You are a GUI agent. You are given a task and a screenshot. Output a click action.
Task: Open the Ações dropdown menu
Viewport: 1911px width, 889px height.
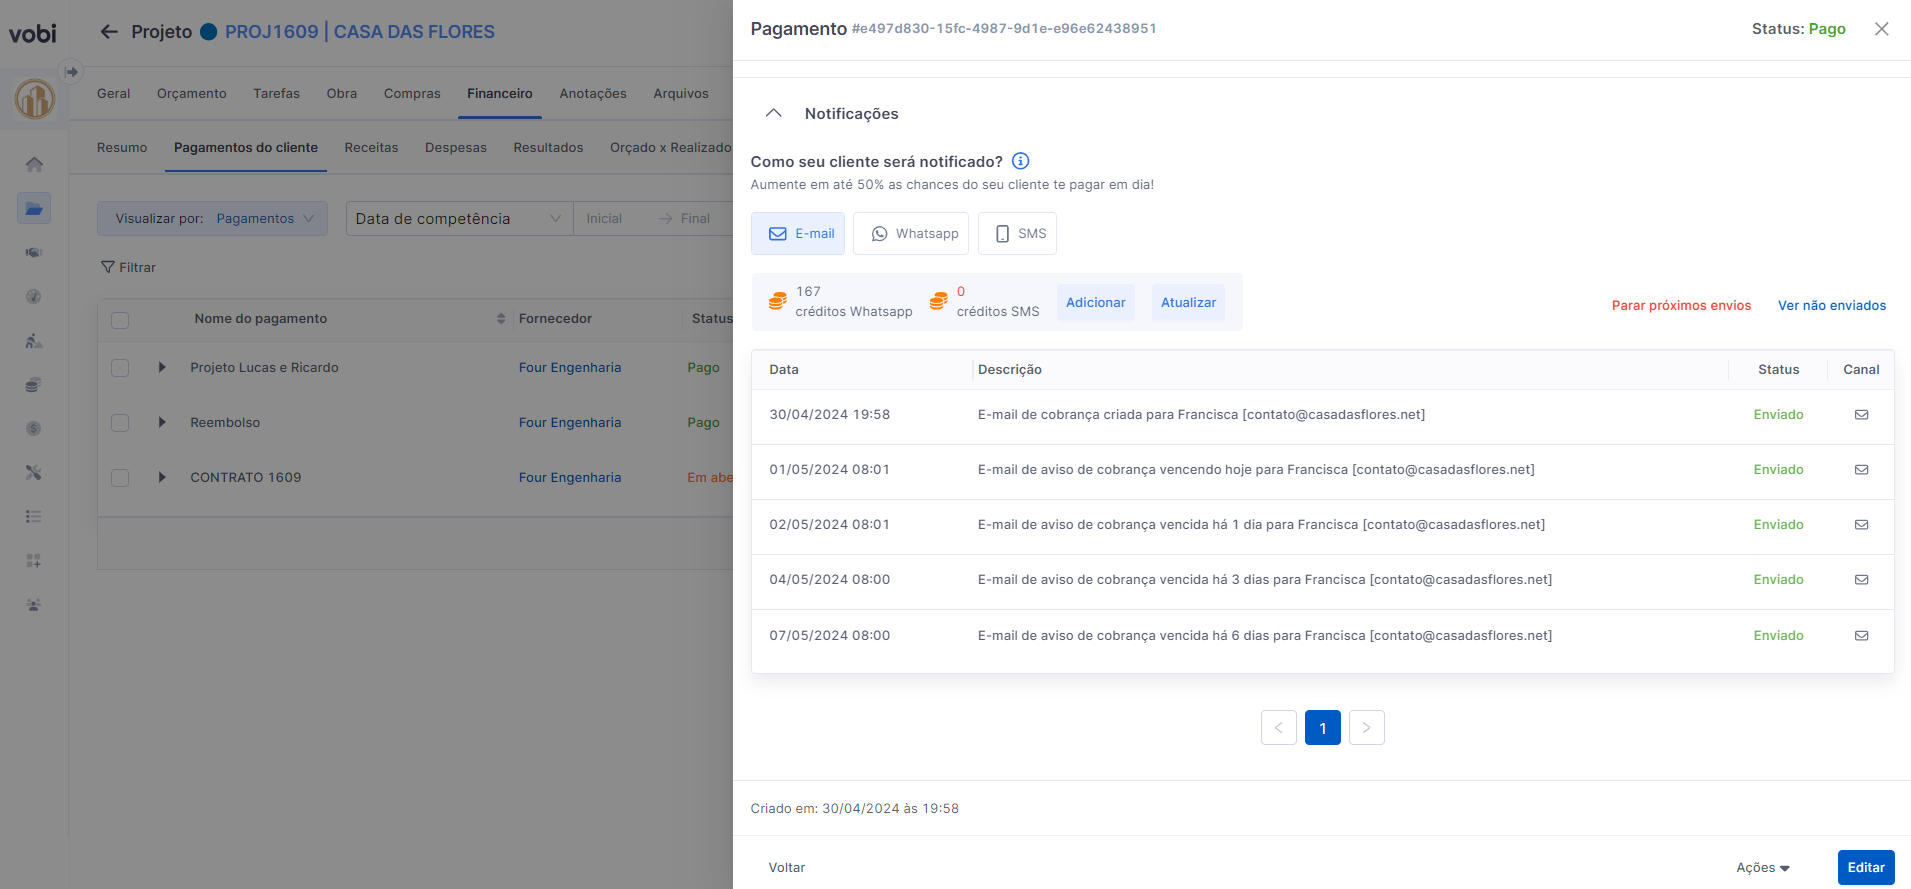1762,868
